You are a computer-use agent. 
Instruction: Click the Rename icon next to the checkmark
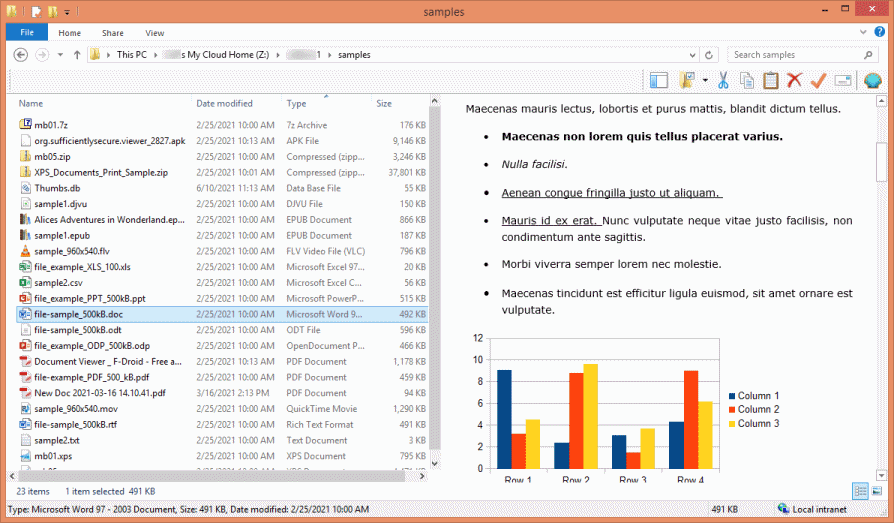point(842,80)
